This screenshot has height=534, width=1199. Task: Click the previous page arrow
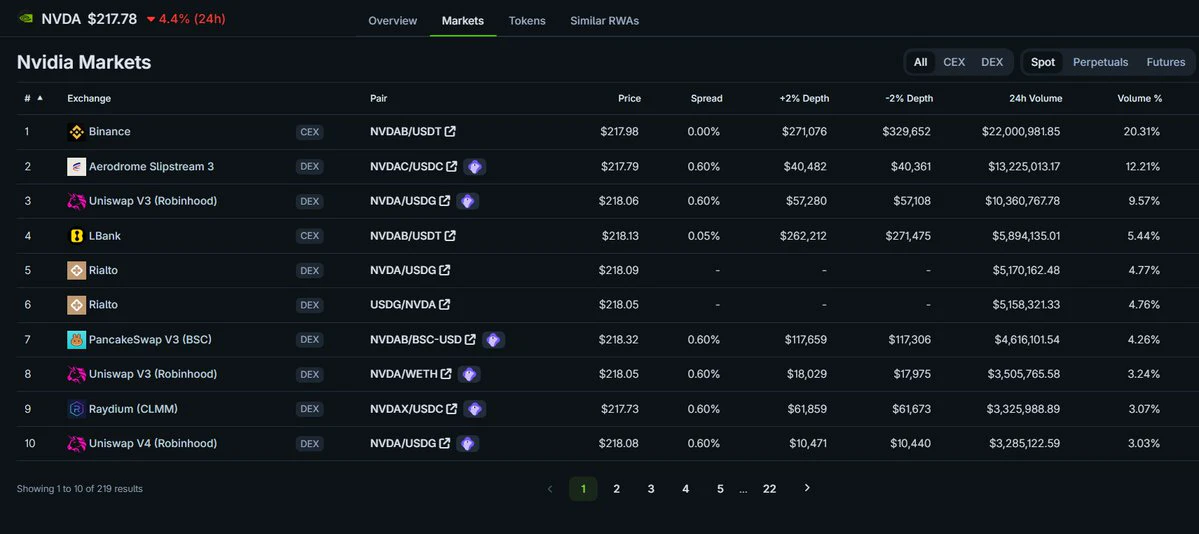(x=549, y=489)
